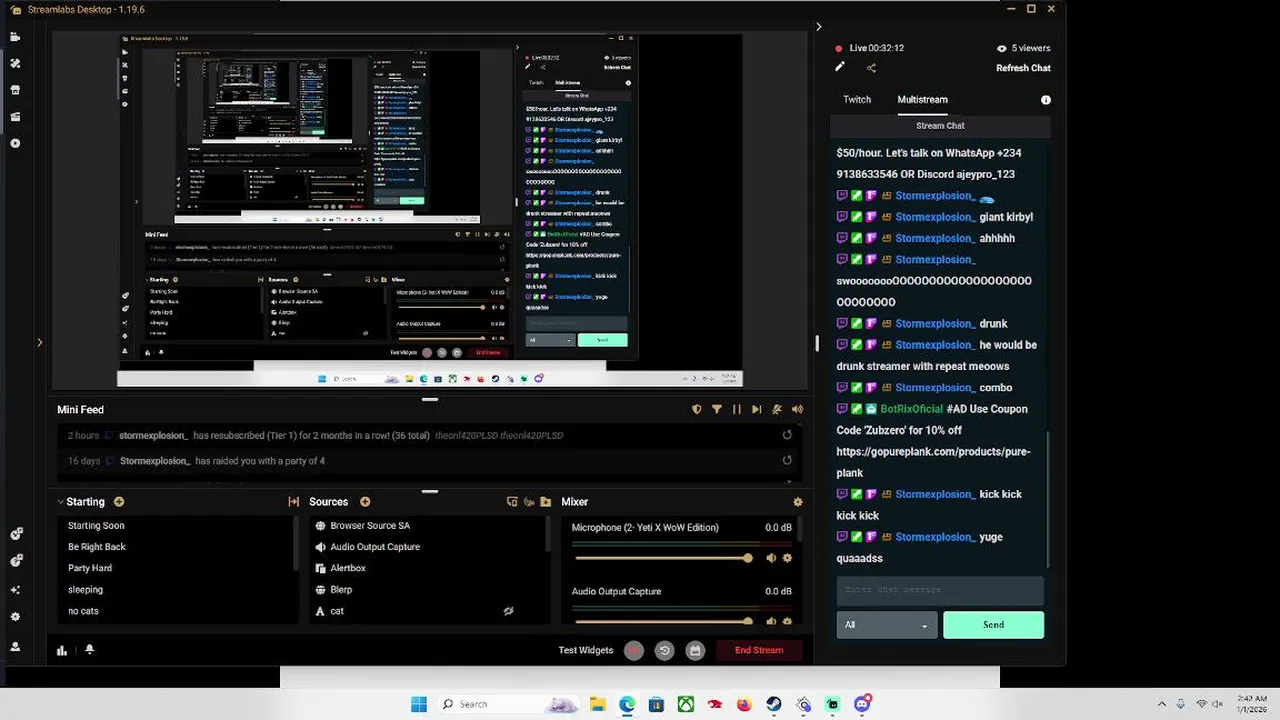
Task: Click the red record button
Action: (x=633, y=650)
